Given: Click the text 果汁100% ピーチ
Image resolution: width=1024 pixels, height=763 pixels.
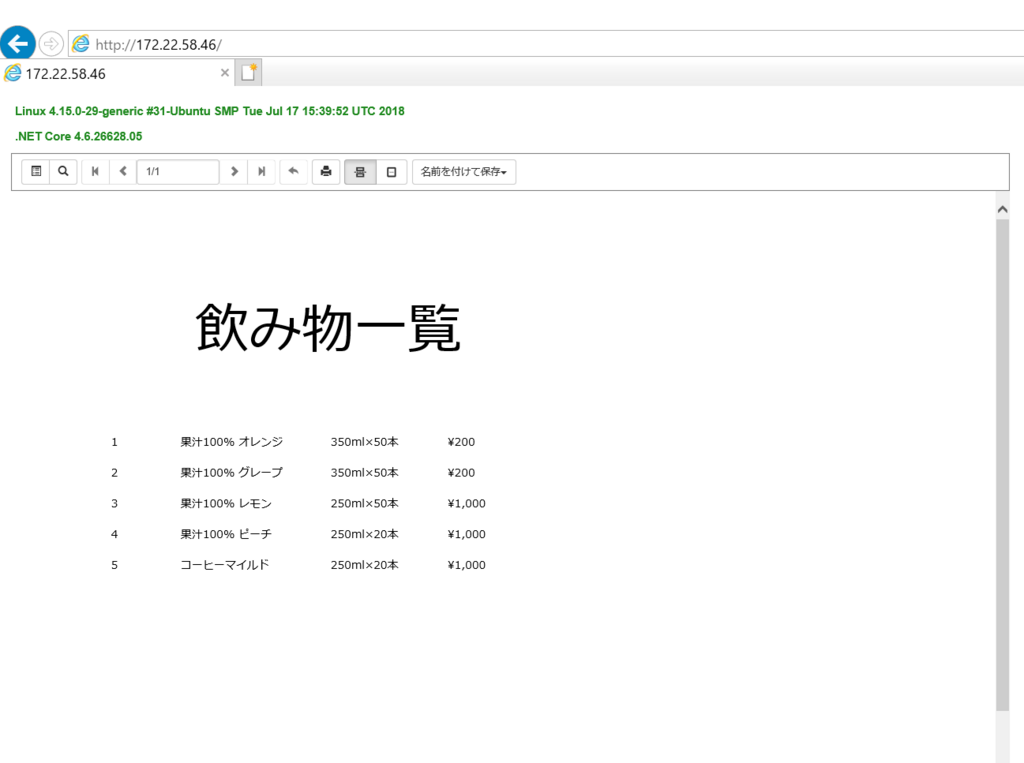Looking at the screenshot, I should pyautogui.click(x=226, y=534).
